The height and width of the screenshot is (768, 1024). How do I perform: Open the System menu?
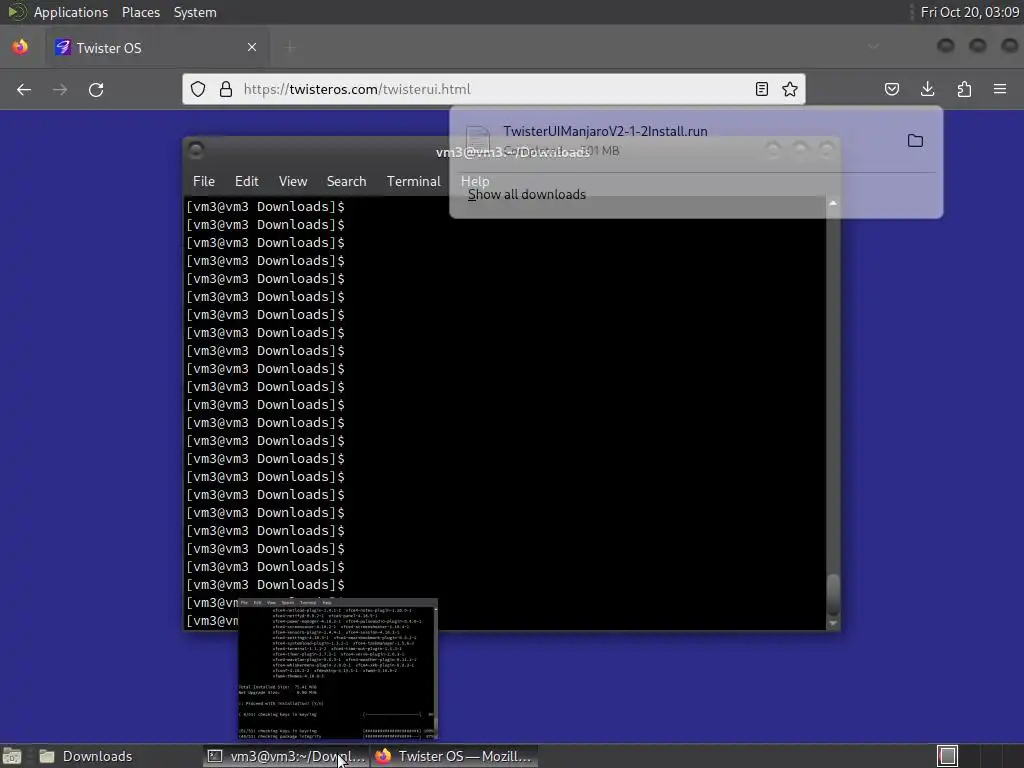(x=195, y=12)
